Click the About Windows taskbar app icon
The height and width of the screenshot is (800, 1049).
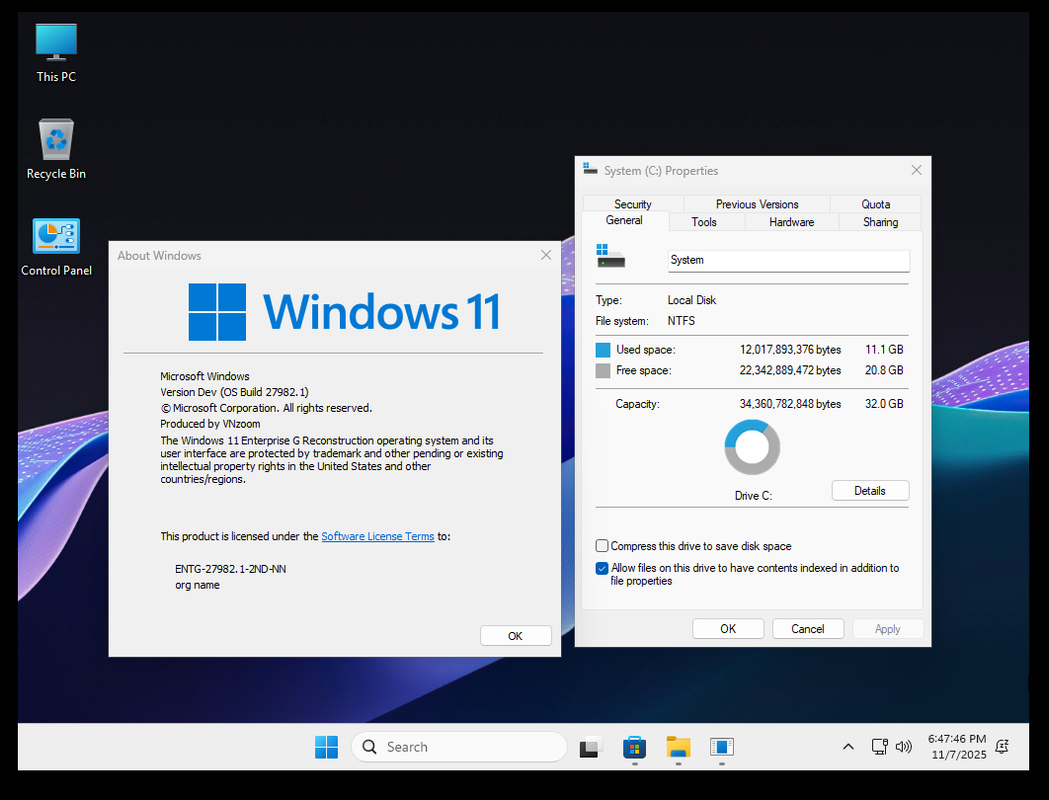(x=722, y=746)
